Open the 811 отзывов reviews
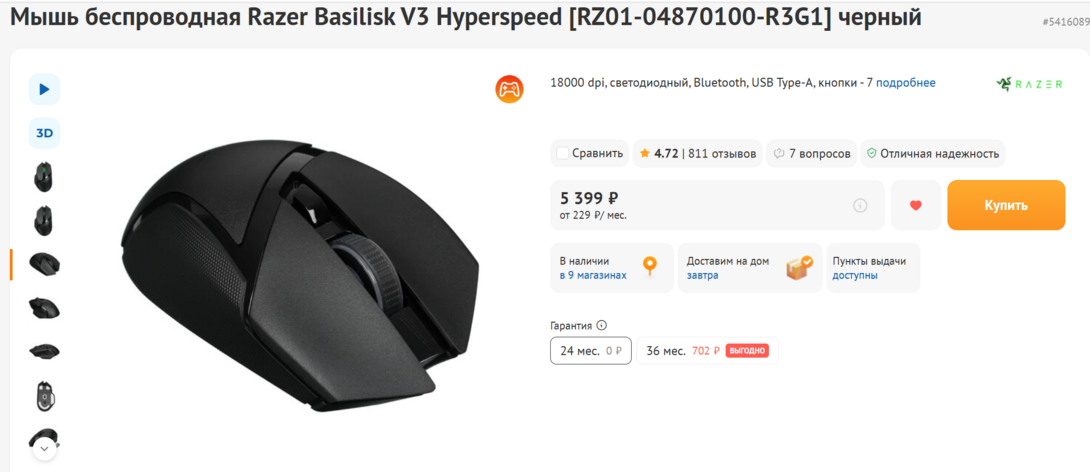This screenshot has height=472, width=1090. 722,153
